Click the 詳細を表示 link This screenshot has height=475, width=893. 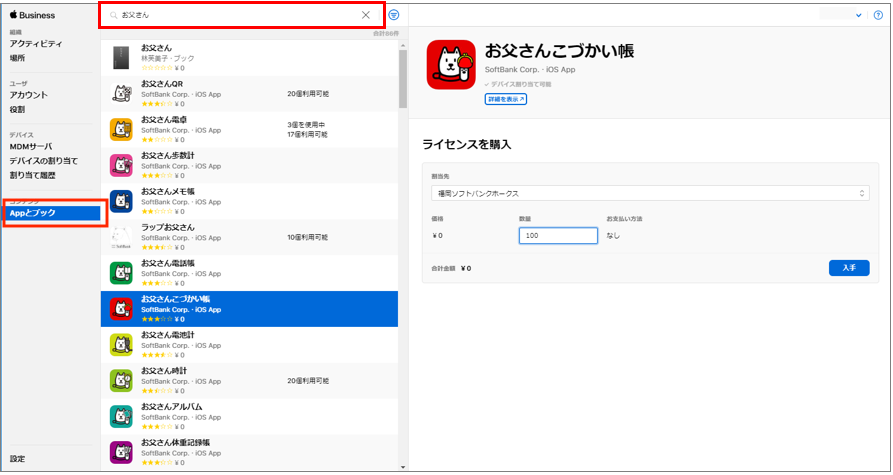(506, 100)
